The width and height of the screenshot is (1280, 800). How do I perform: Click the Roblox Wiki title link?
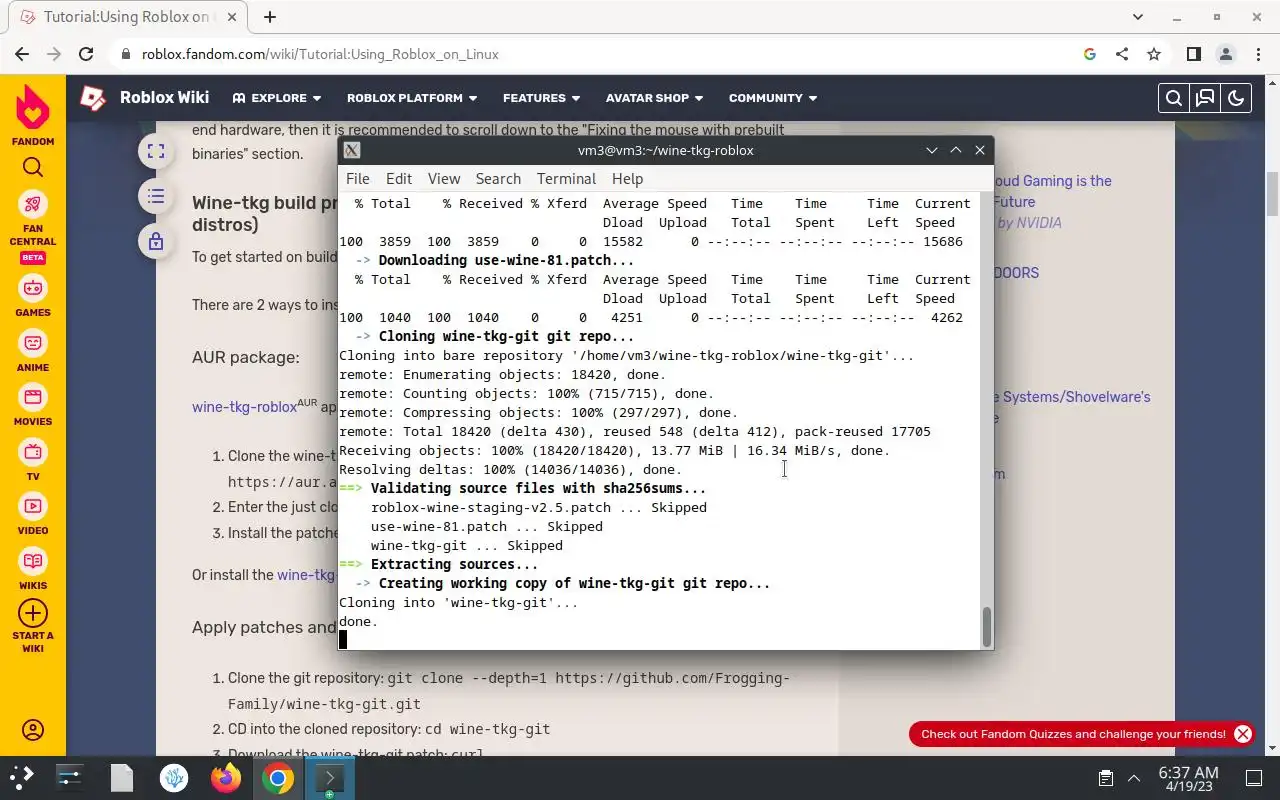[x=164, y=97]
